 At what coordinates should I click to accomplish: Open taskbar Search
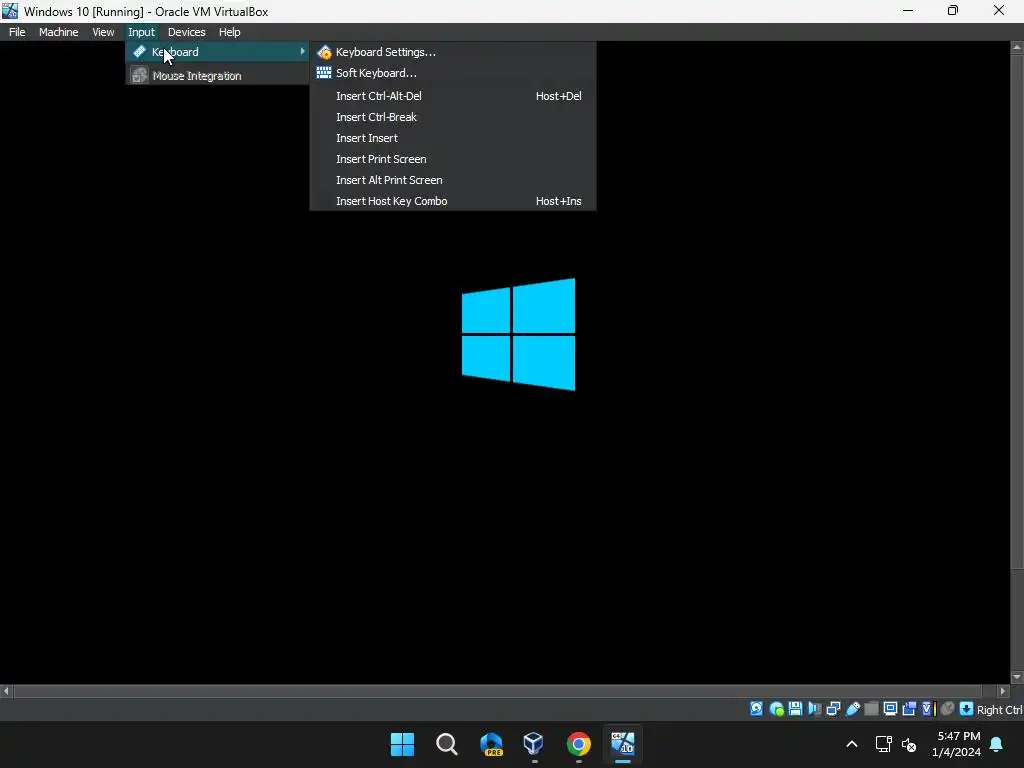tap(447, 744)
